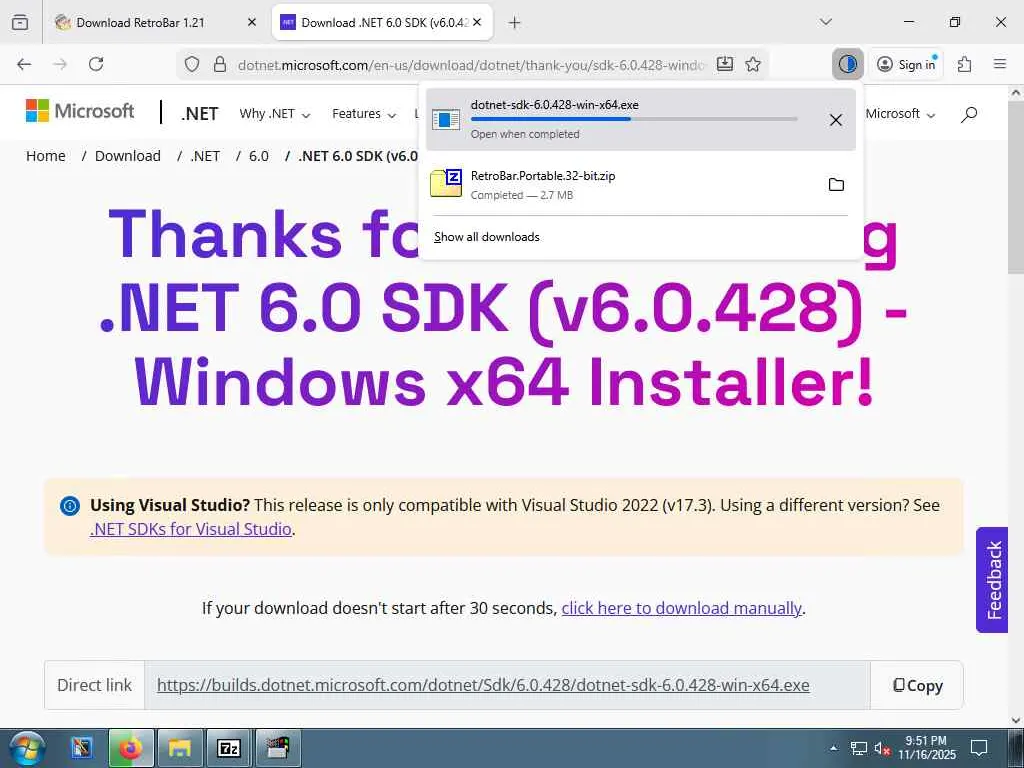Open the Windows Start orb
The image size is (1024, 768).
click(27, 748)
